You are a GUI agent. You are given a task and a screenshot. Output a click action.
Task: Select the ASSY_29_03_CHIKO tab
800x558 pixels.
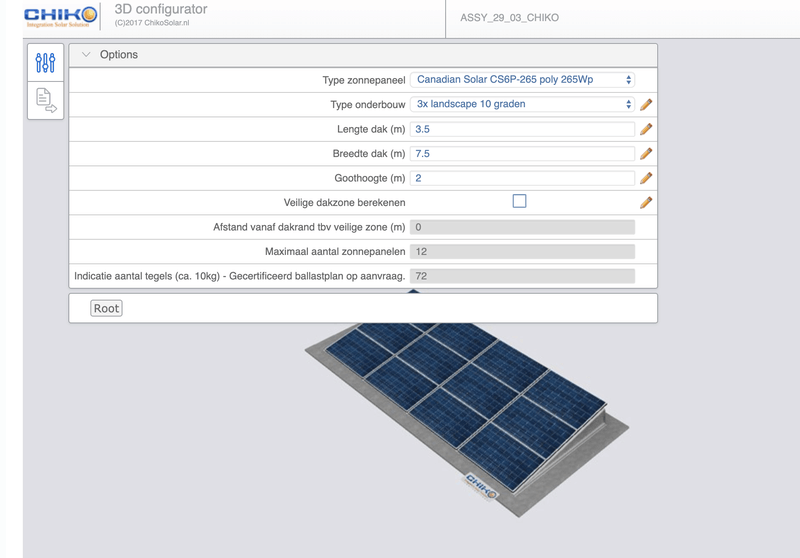[509, 18]
